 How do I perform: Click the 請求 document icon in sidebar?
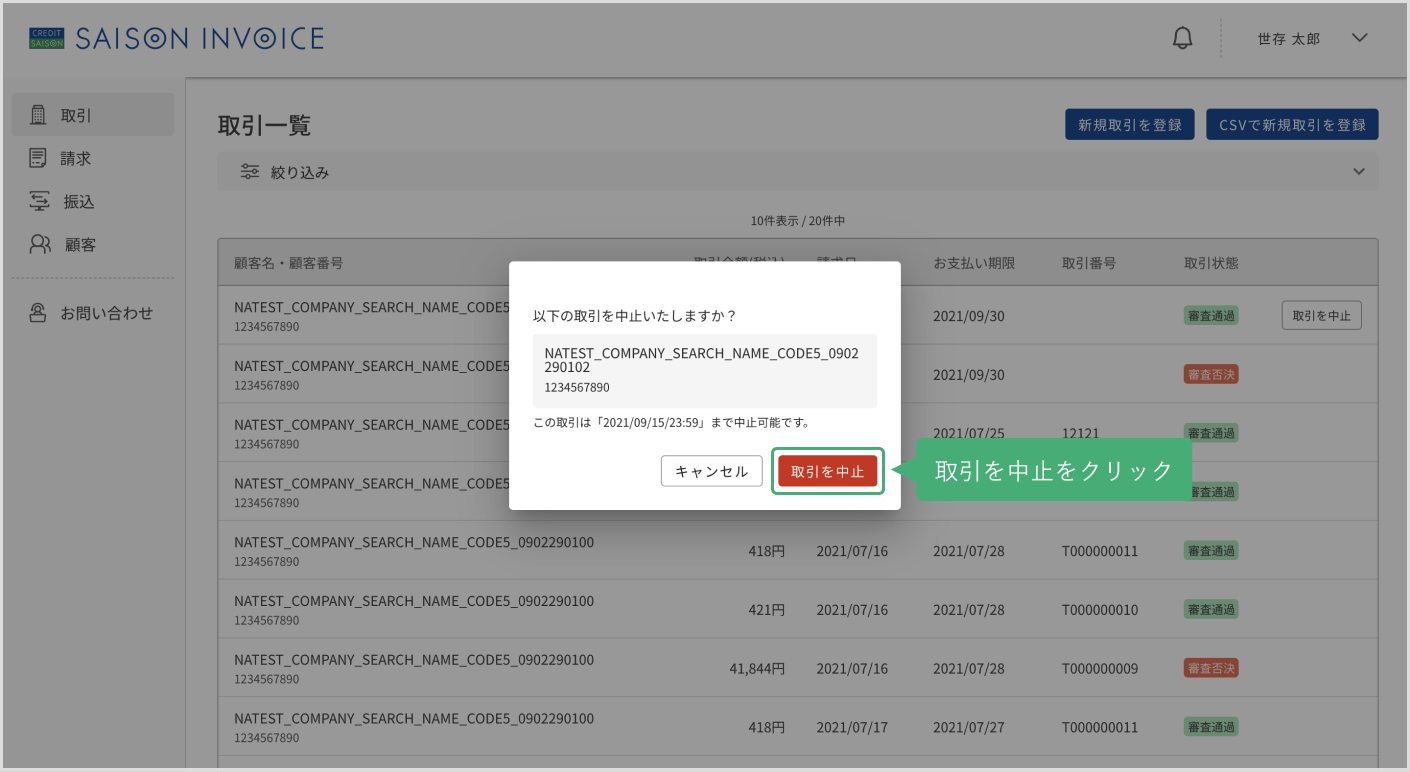[x=39, y=158]
